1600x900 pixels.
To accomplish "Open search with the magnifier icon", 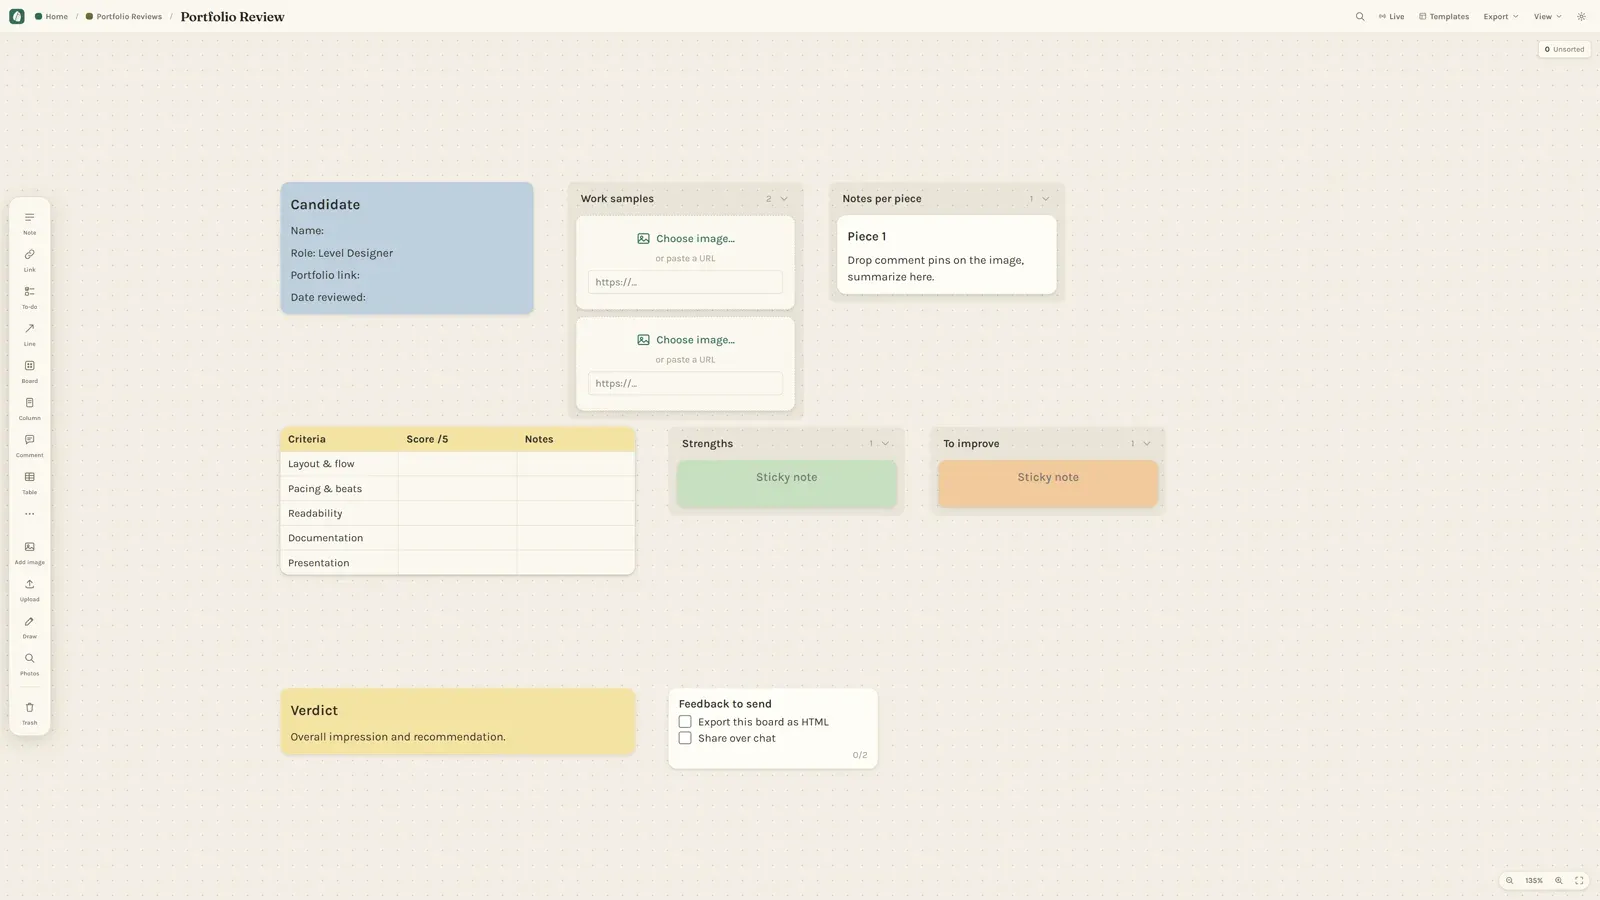I will [1360, 16].
